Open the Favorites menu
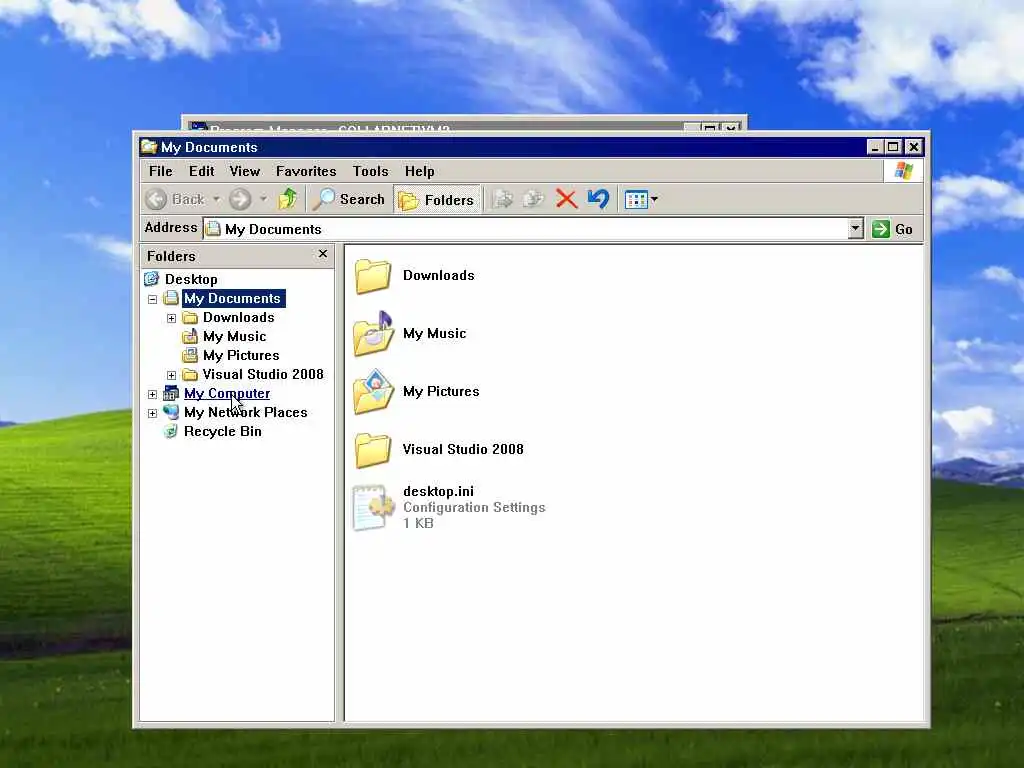The width and height of the screenshot is (1024, 768). [306, 171]
